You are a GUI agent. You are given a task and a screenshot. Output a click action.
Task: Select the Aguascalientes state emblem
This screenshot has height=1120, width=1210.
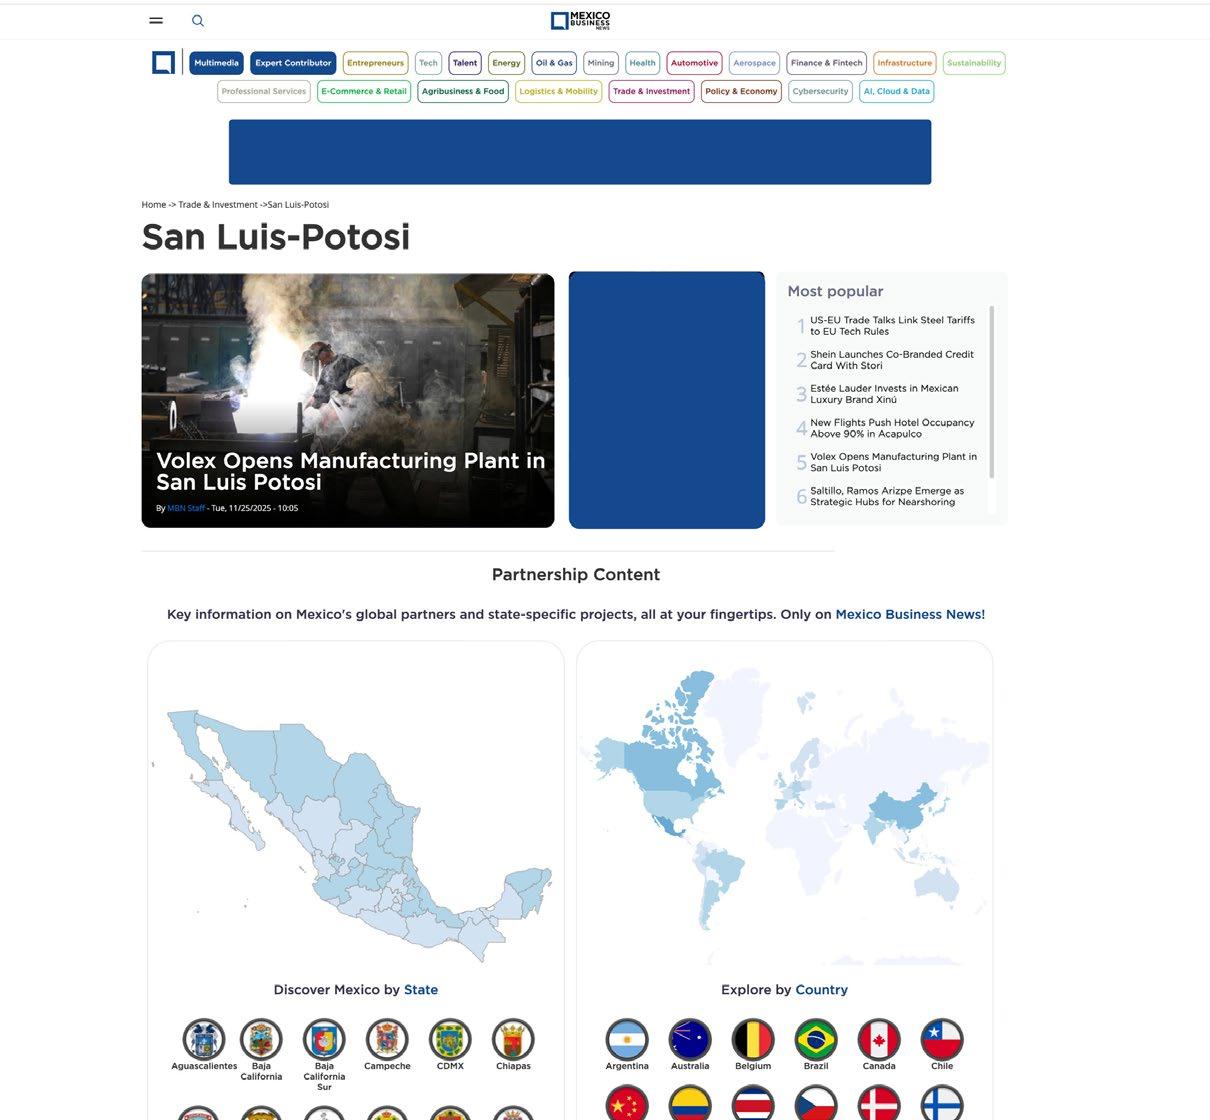pos(204,1040)
